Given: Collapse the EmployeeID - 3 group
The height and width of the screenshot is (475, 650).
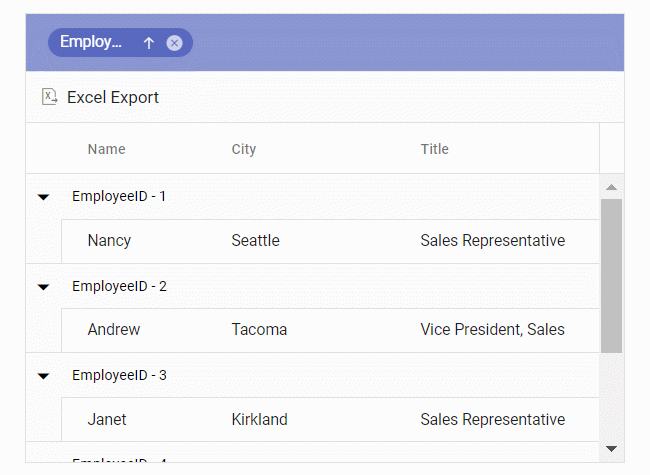Looking at the screenshot, I should coord(43,376).
